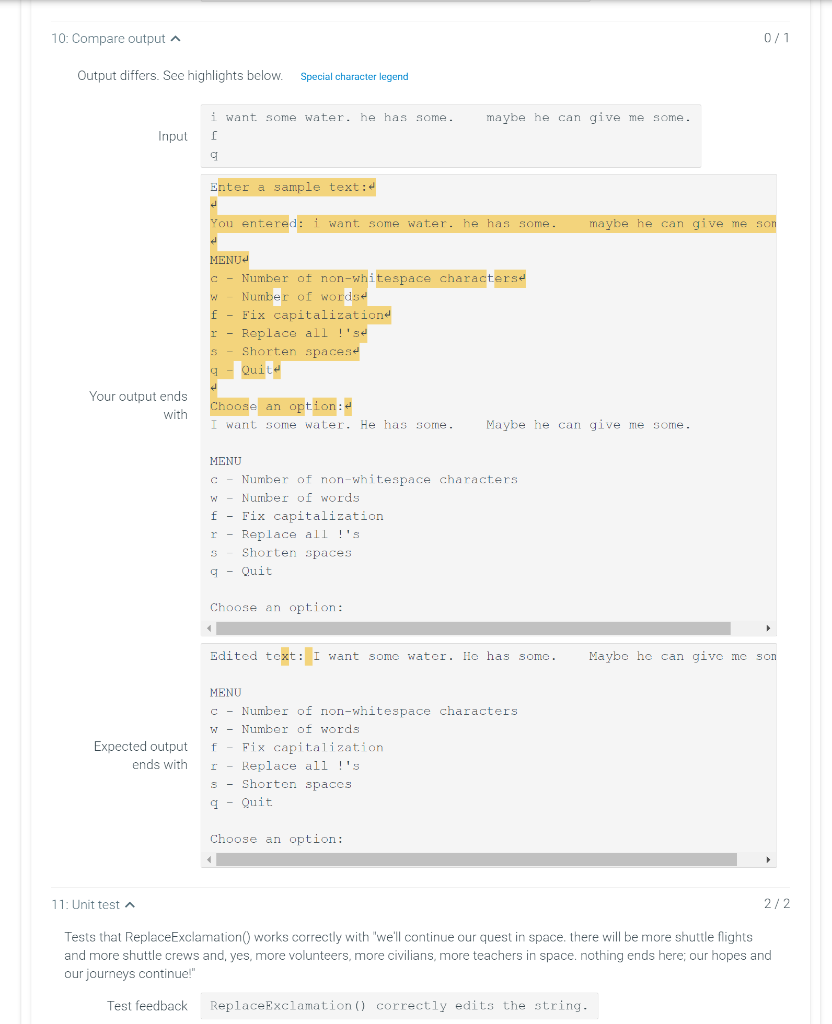
Task: Click the left arrow on your output's scrollbar
Action: (x=207, y=628)
